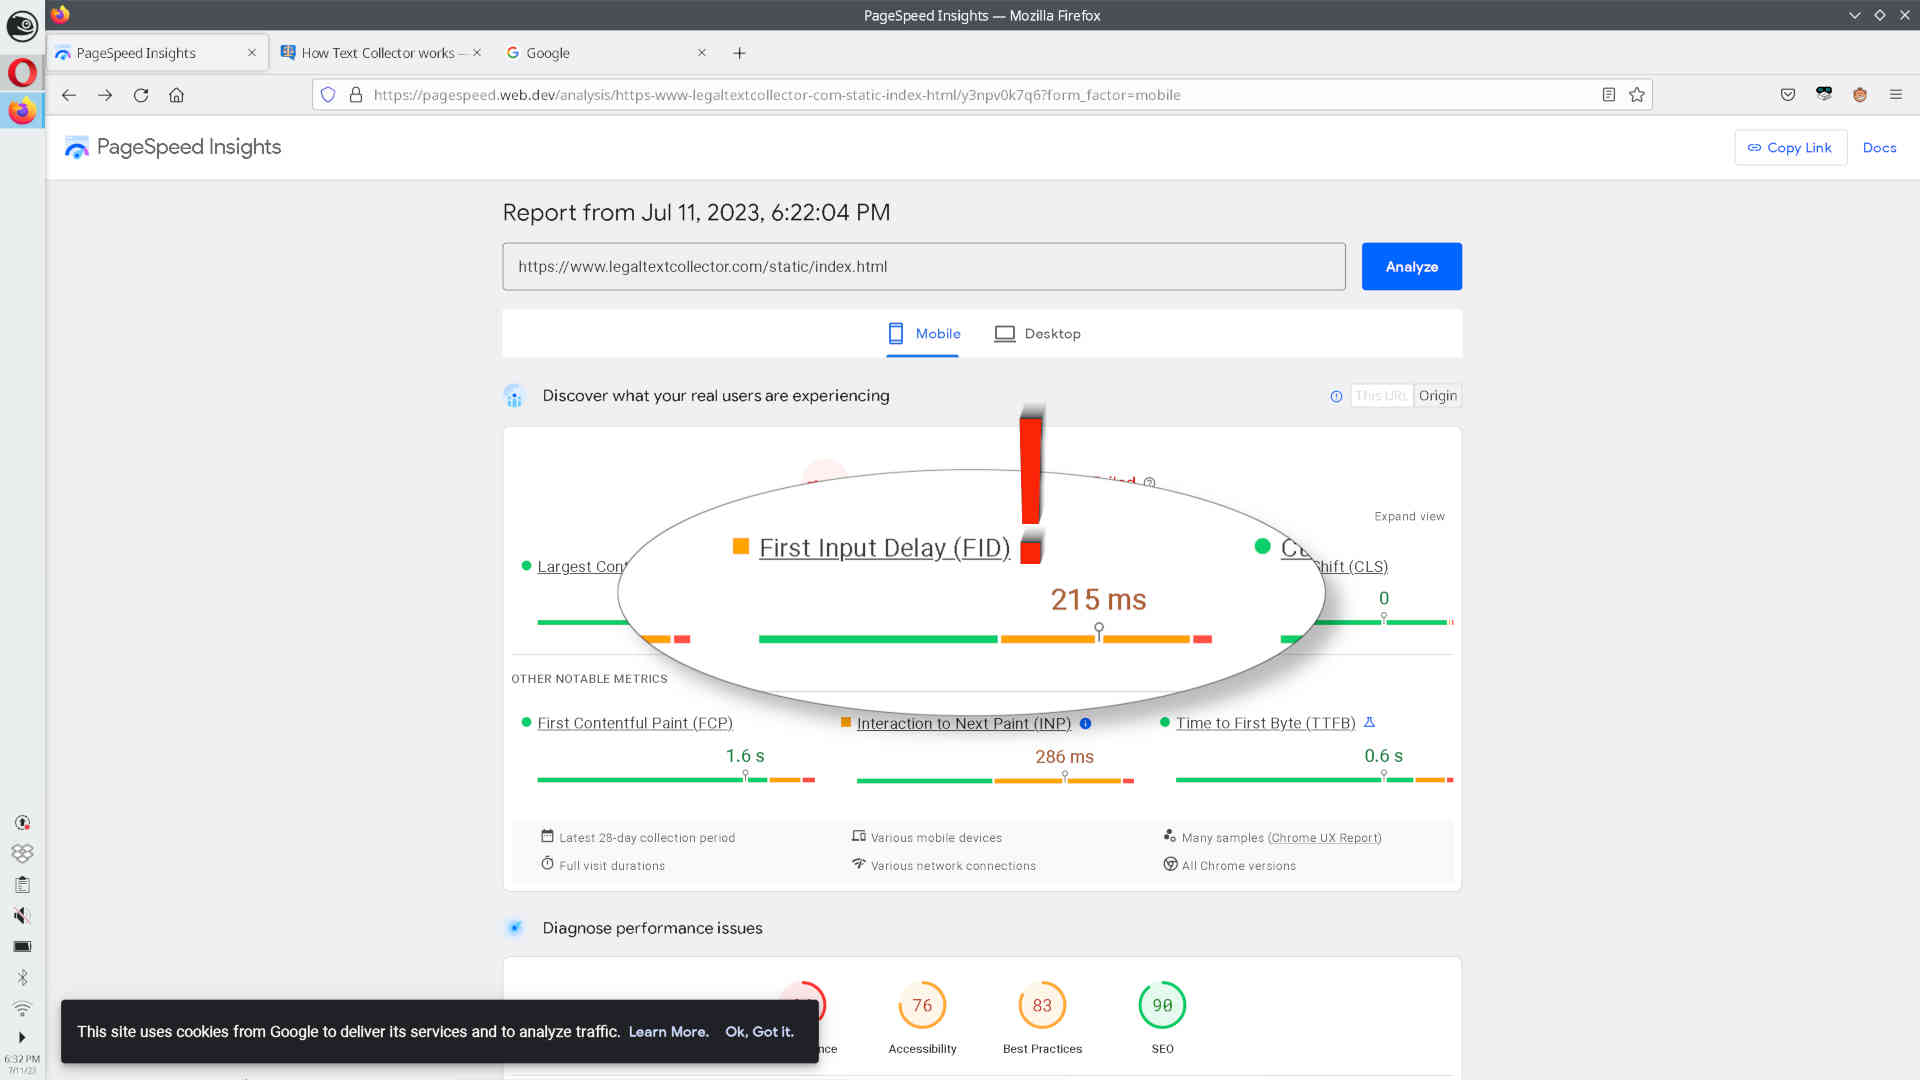Viewport: 1920px width, 1080px height.
Task: Click the Accessibility score gauge showing 76
Action: pyautogui.click(x=922, y=1005)
